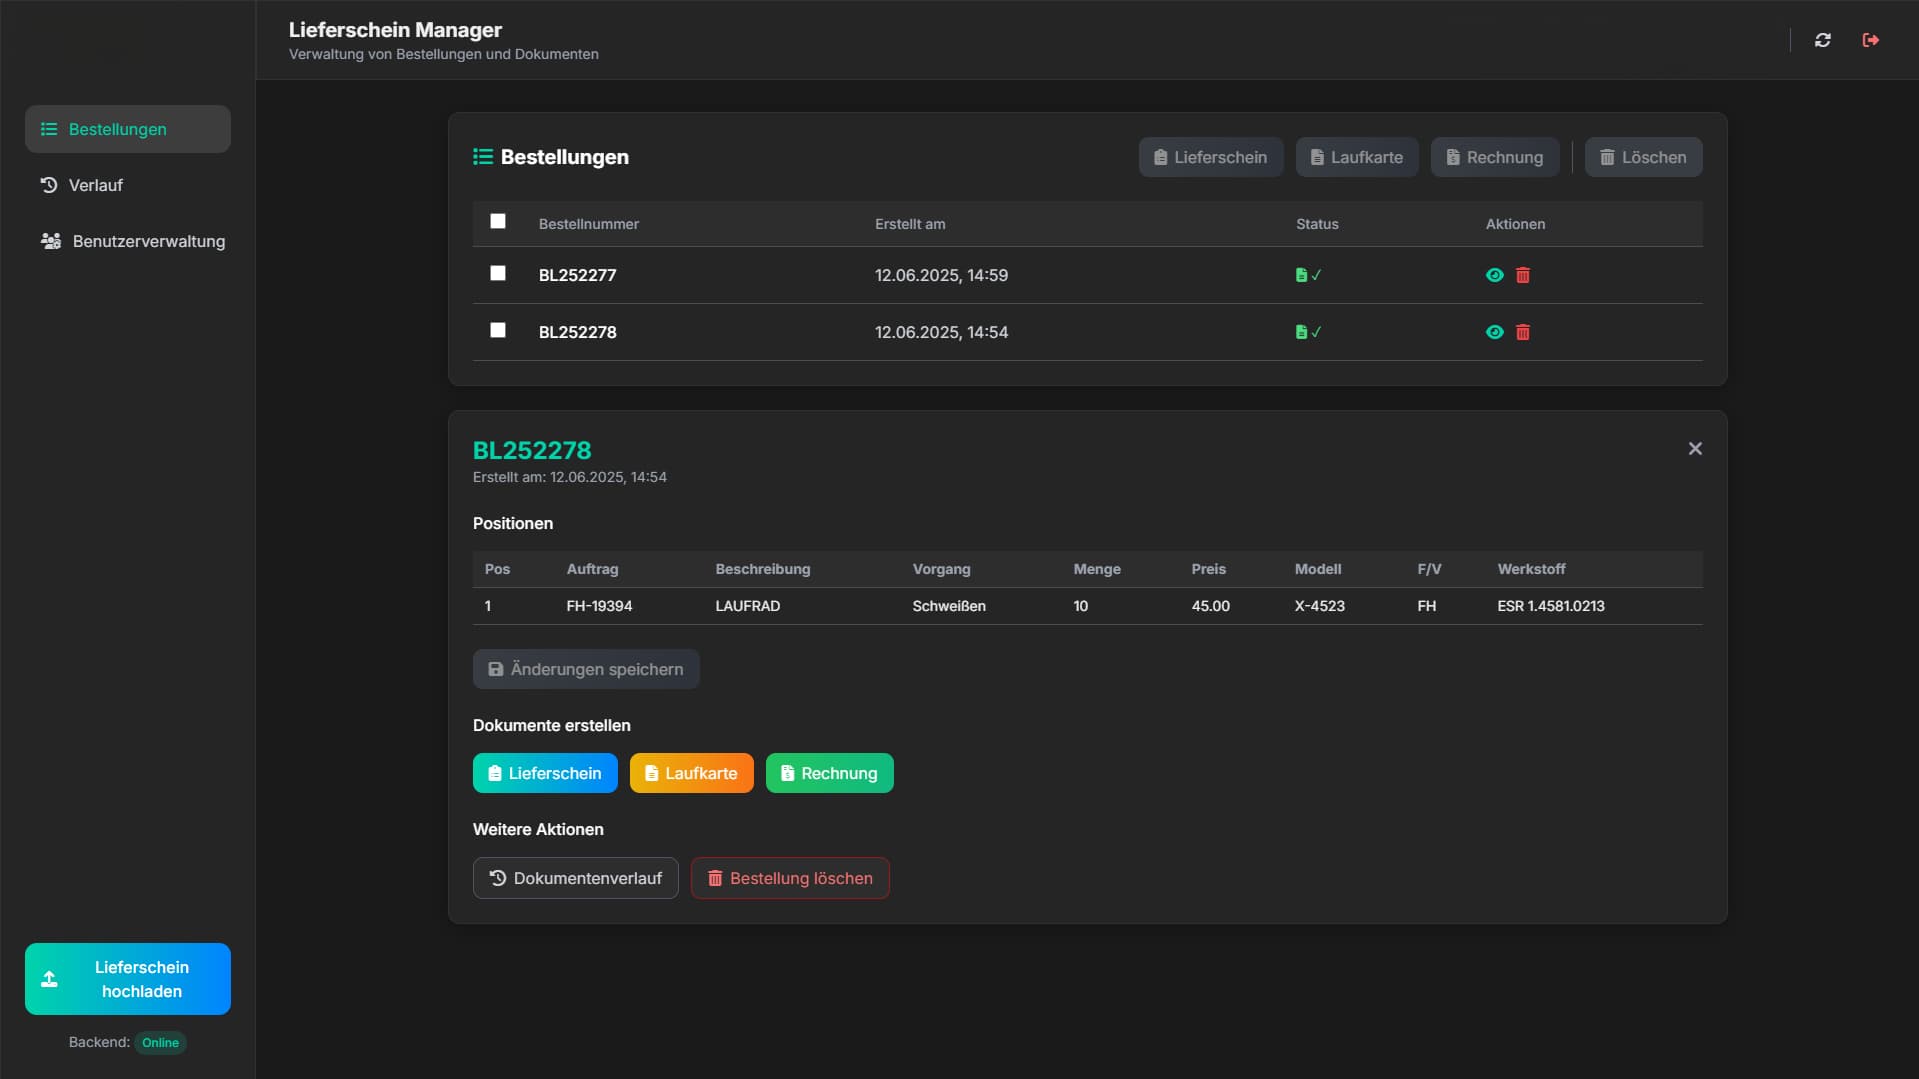Toggle the select-all checkbox in the table header
Image resolution: width=1919 pixels, height=1079 pixels.
tap(498, 222)
